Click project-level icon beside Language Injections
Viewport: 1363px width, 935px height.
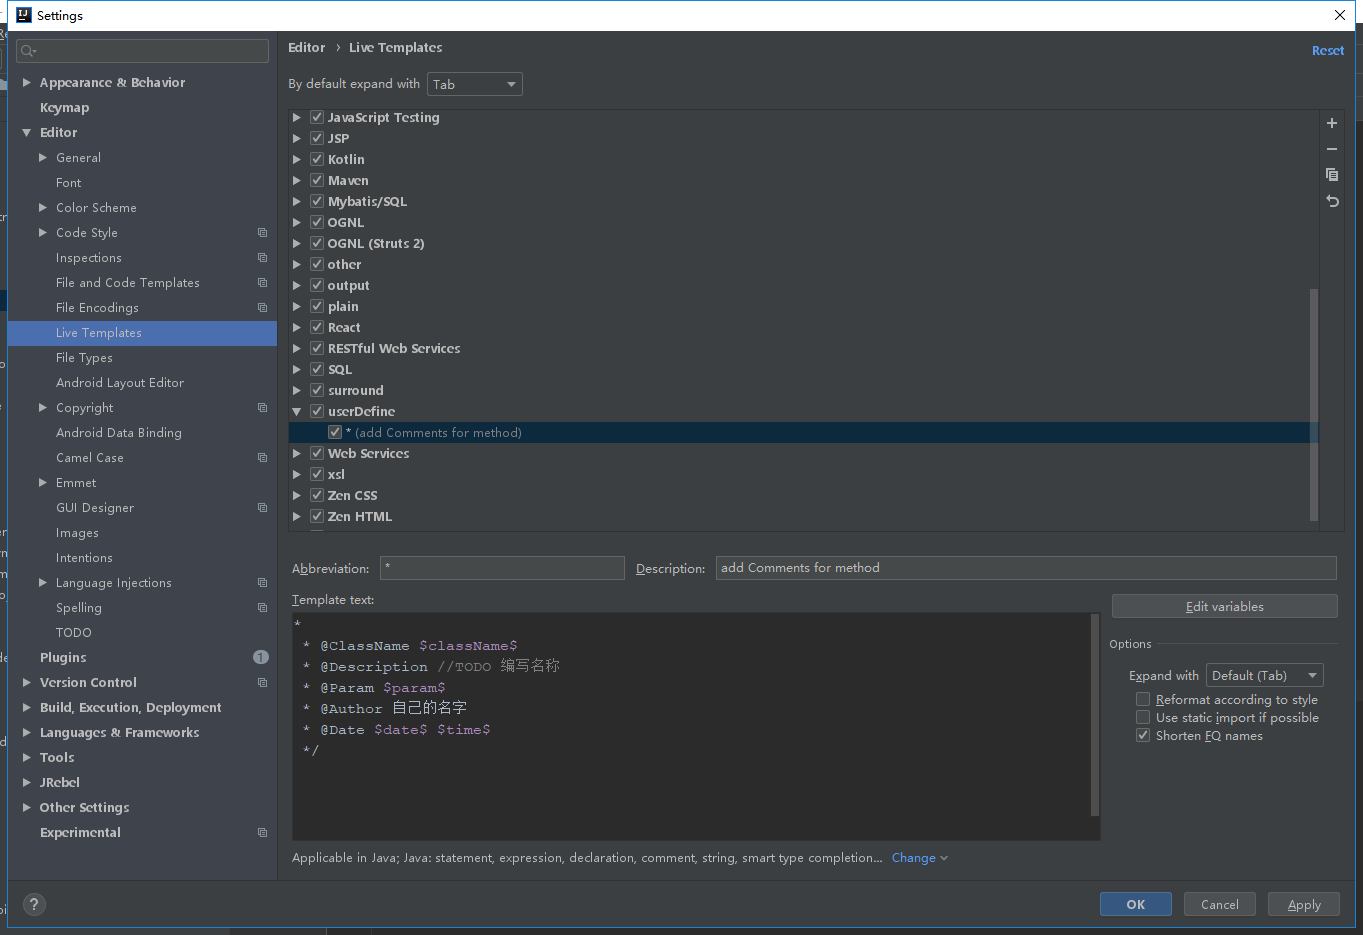click(x=262, y=583)
